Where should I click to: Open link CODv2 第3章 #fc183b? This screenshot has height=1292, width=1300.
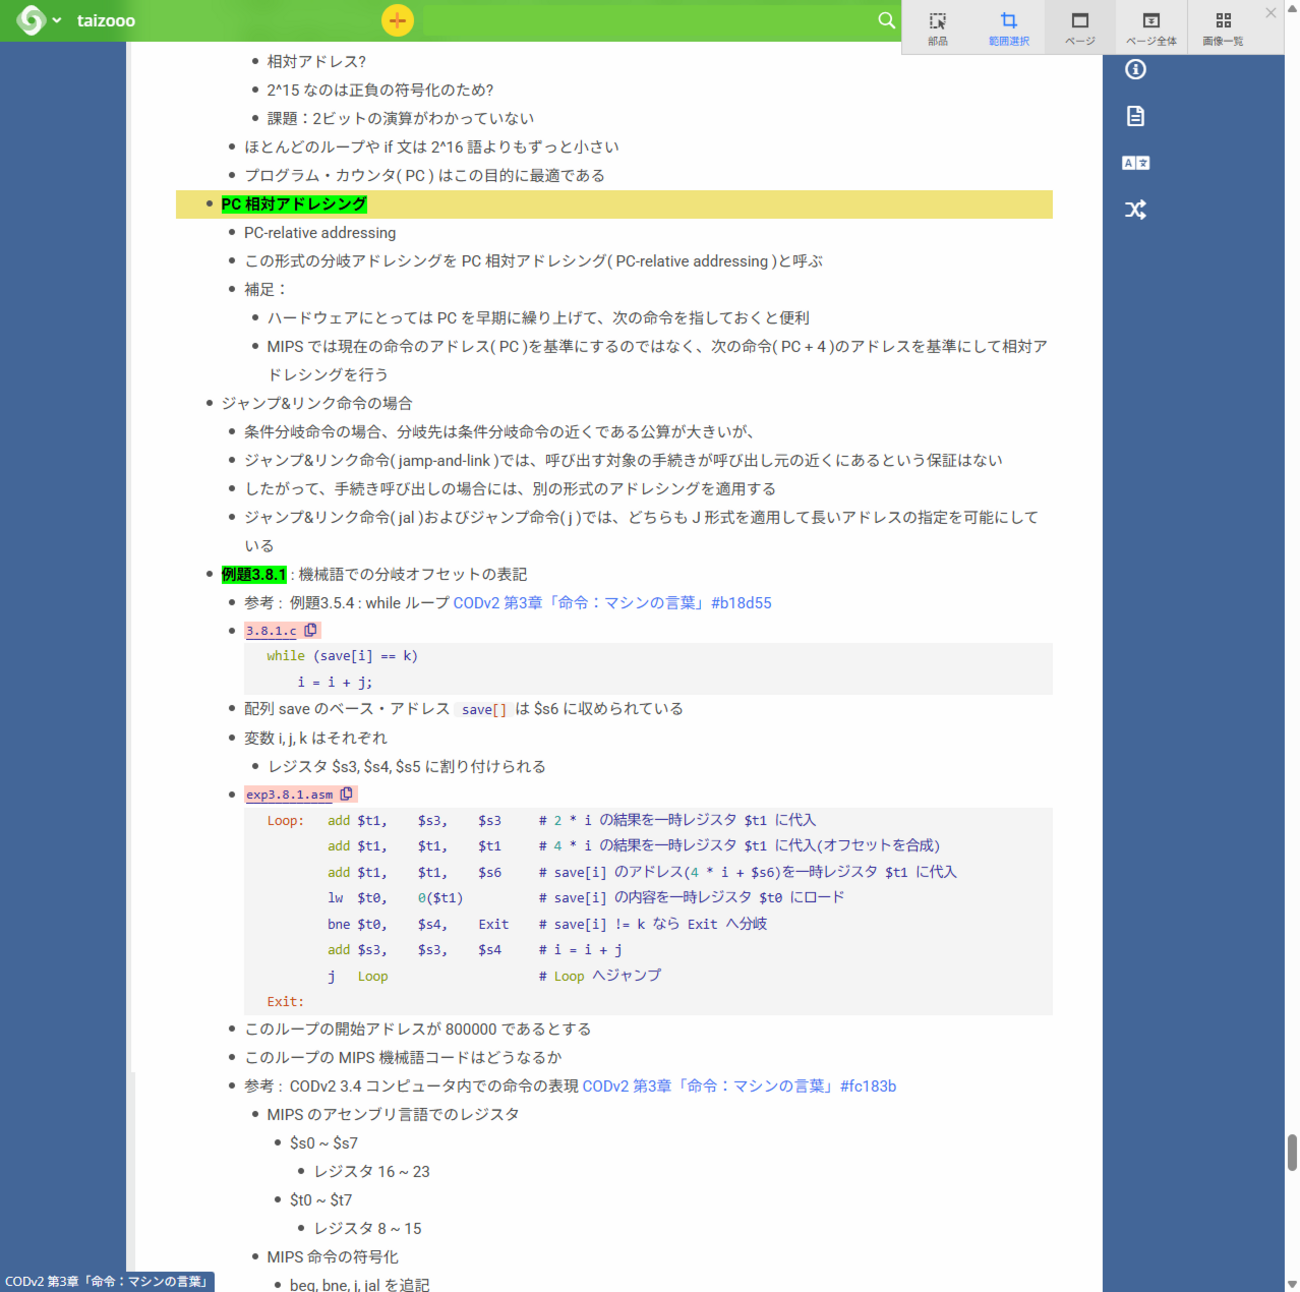(x=739, y=1086)
